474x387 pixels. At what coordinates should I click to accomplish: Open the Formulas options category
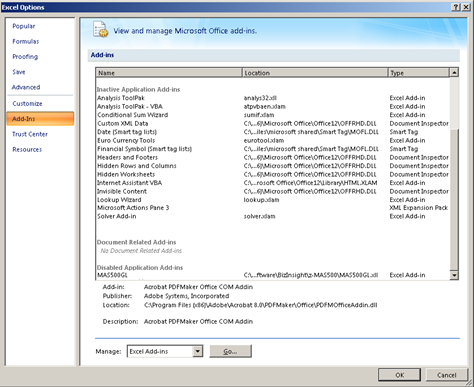pos(26,41)
